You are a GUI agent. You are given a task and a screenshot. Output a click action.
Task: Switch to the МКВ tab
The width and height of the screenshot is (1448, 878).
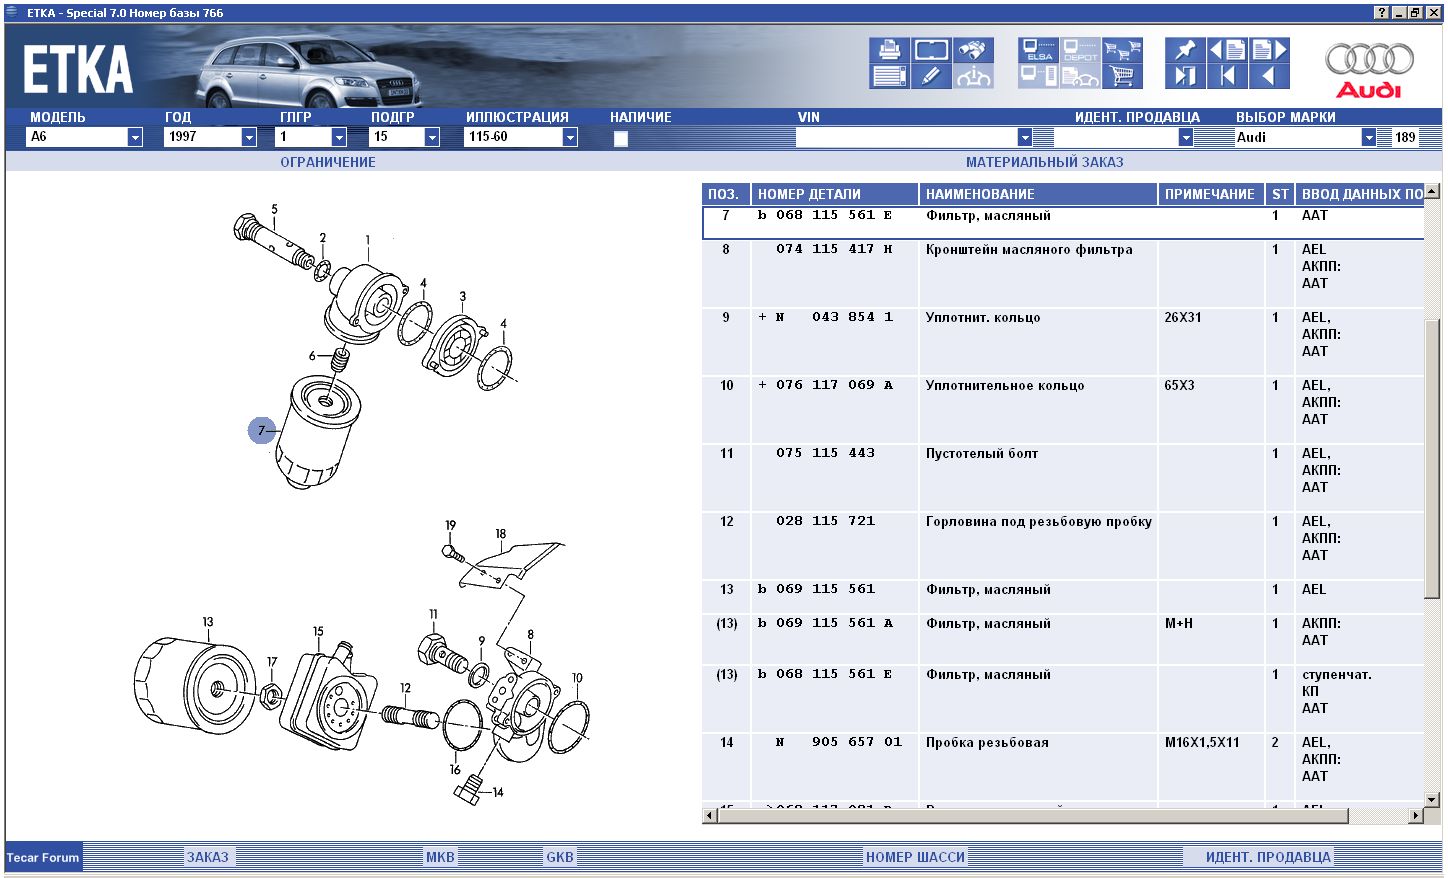point(440,857)
